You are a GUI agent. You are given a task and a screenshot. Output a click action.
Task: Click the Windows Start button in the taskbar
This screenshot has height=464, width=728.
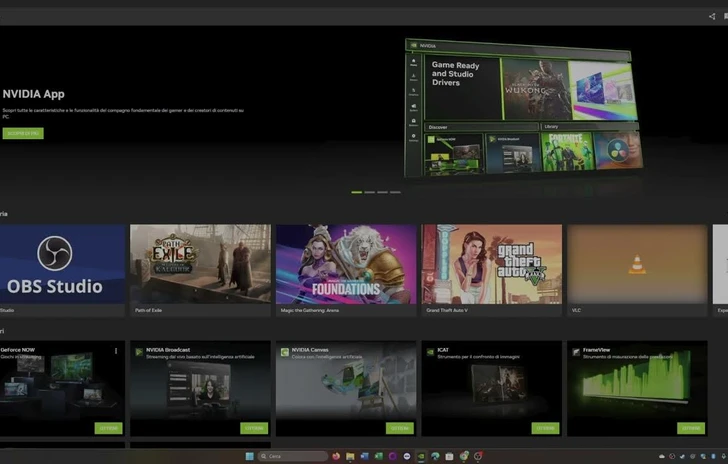point(249,456)
